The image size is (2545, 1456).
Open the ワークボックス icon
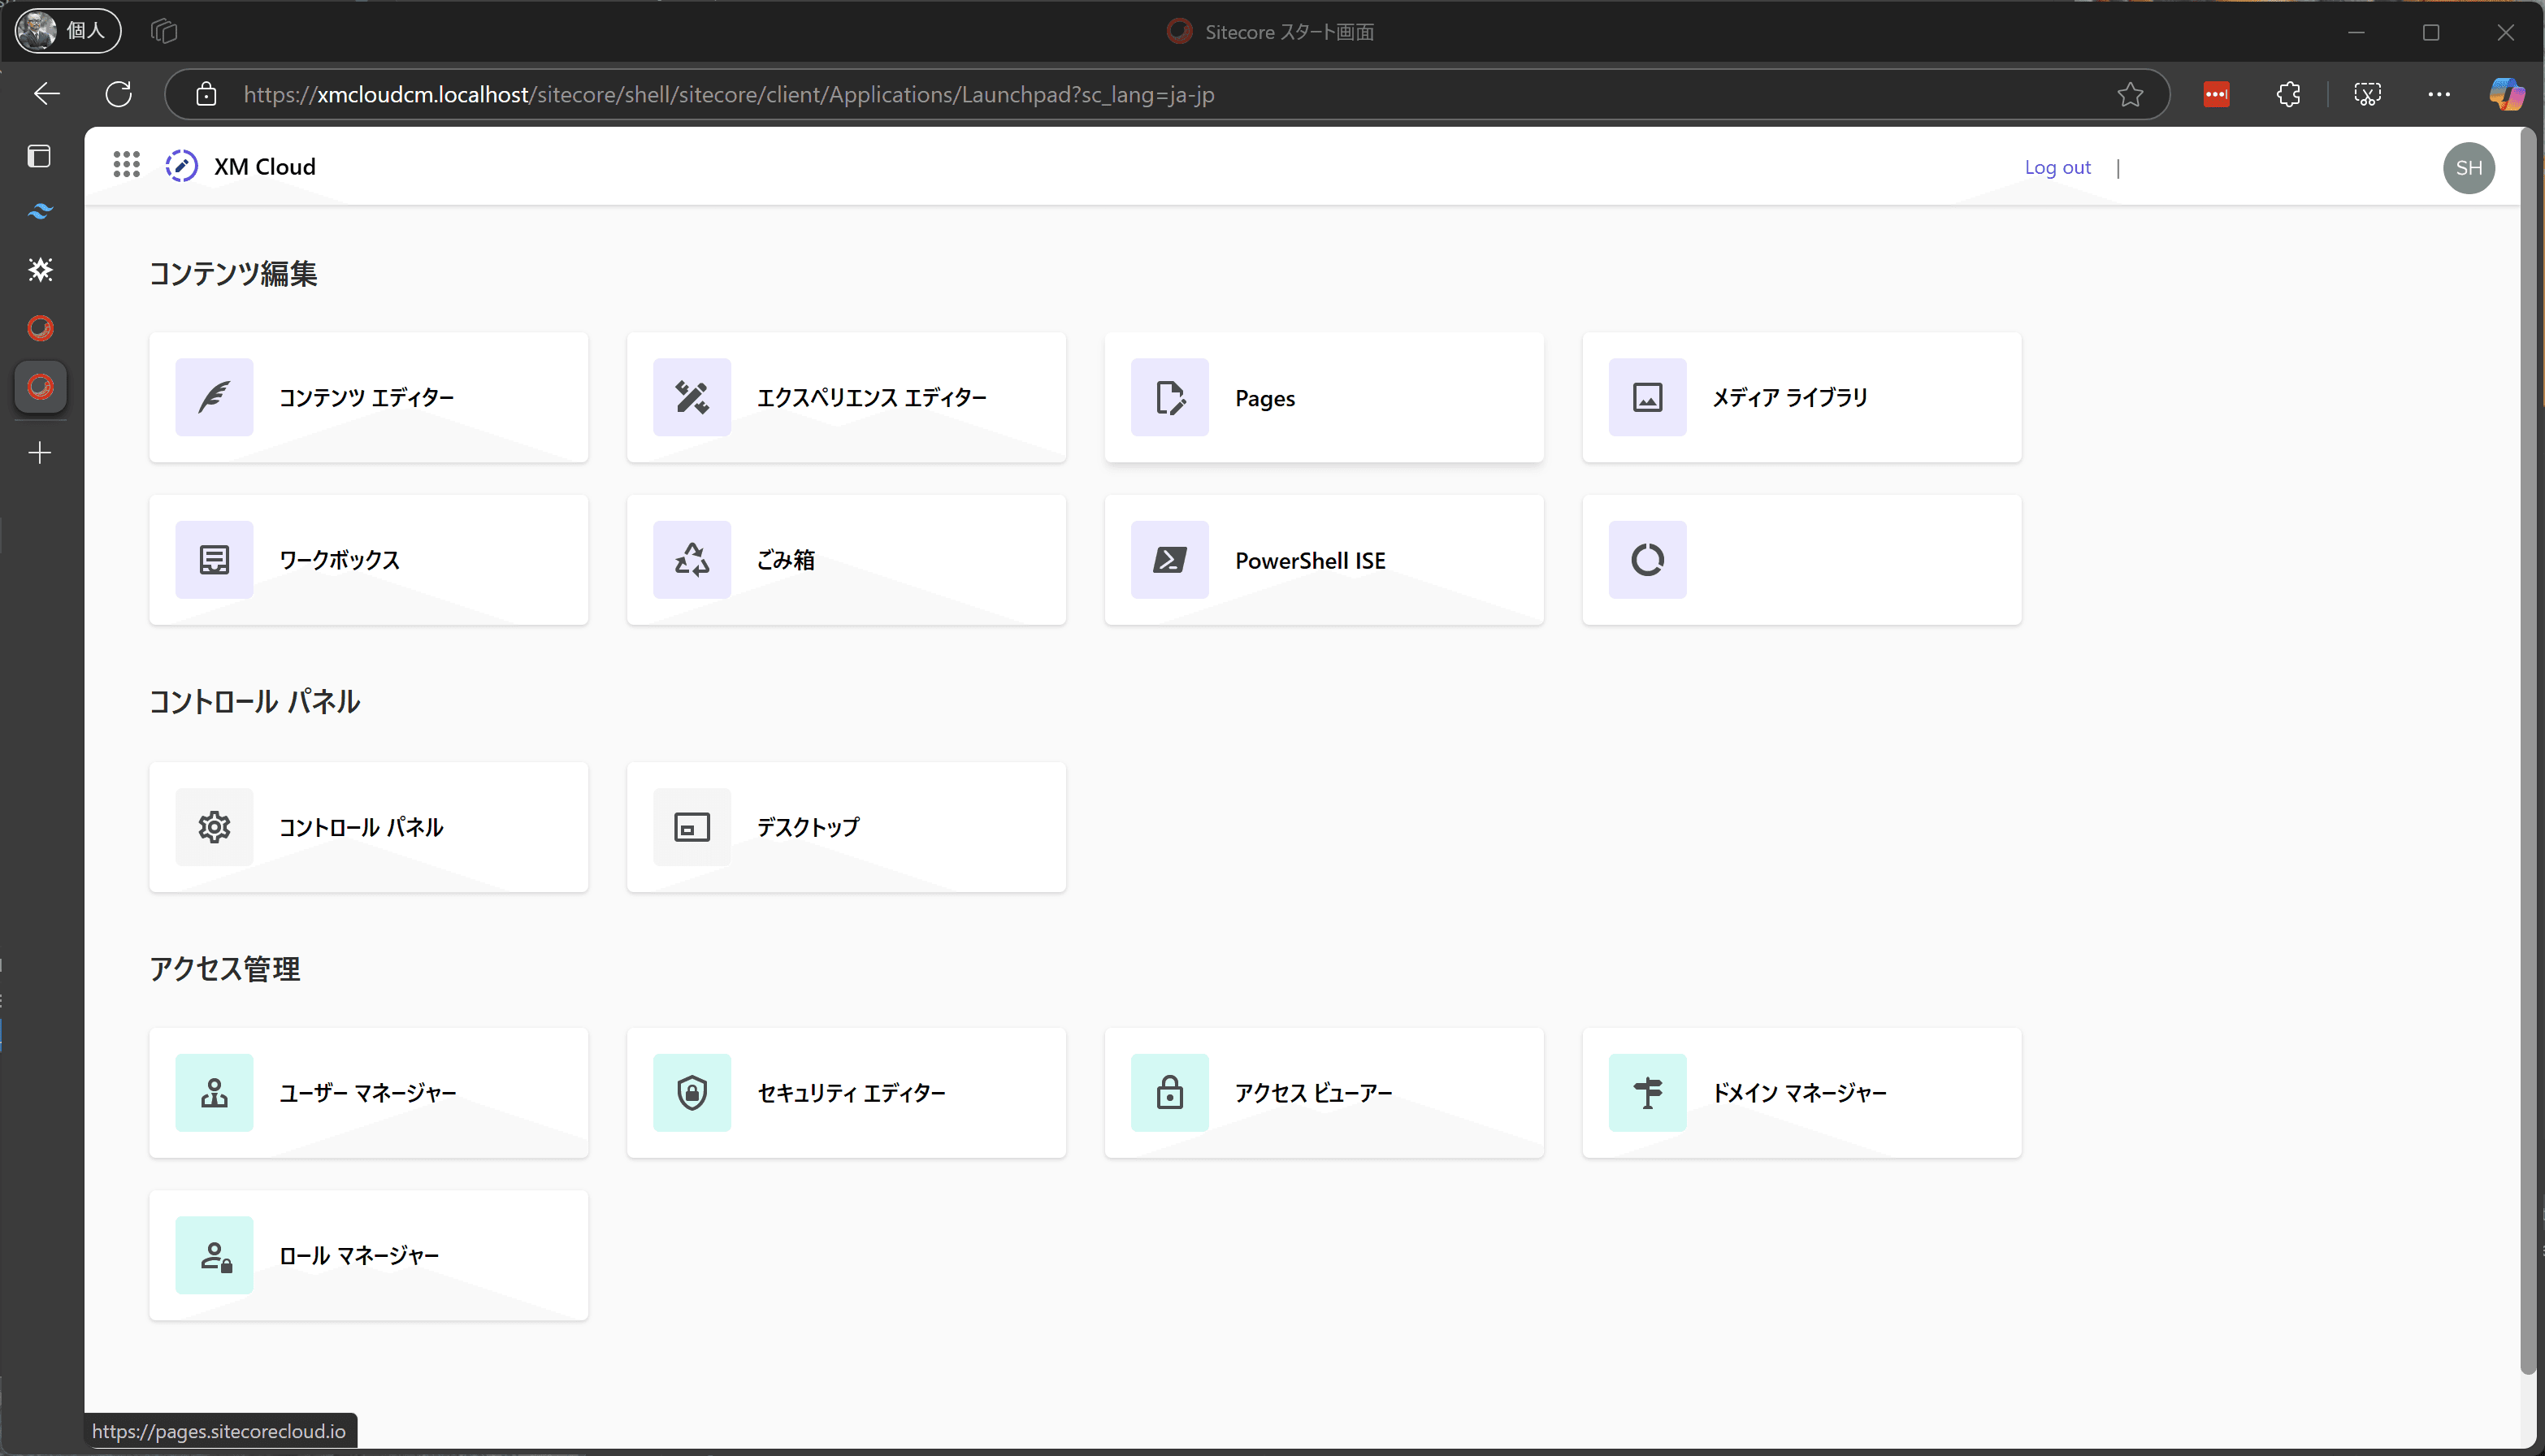[214, 560]
